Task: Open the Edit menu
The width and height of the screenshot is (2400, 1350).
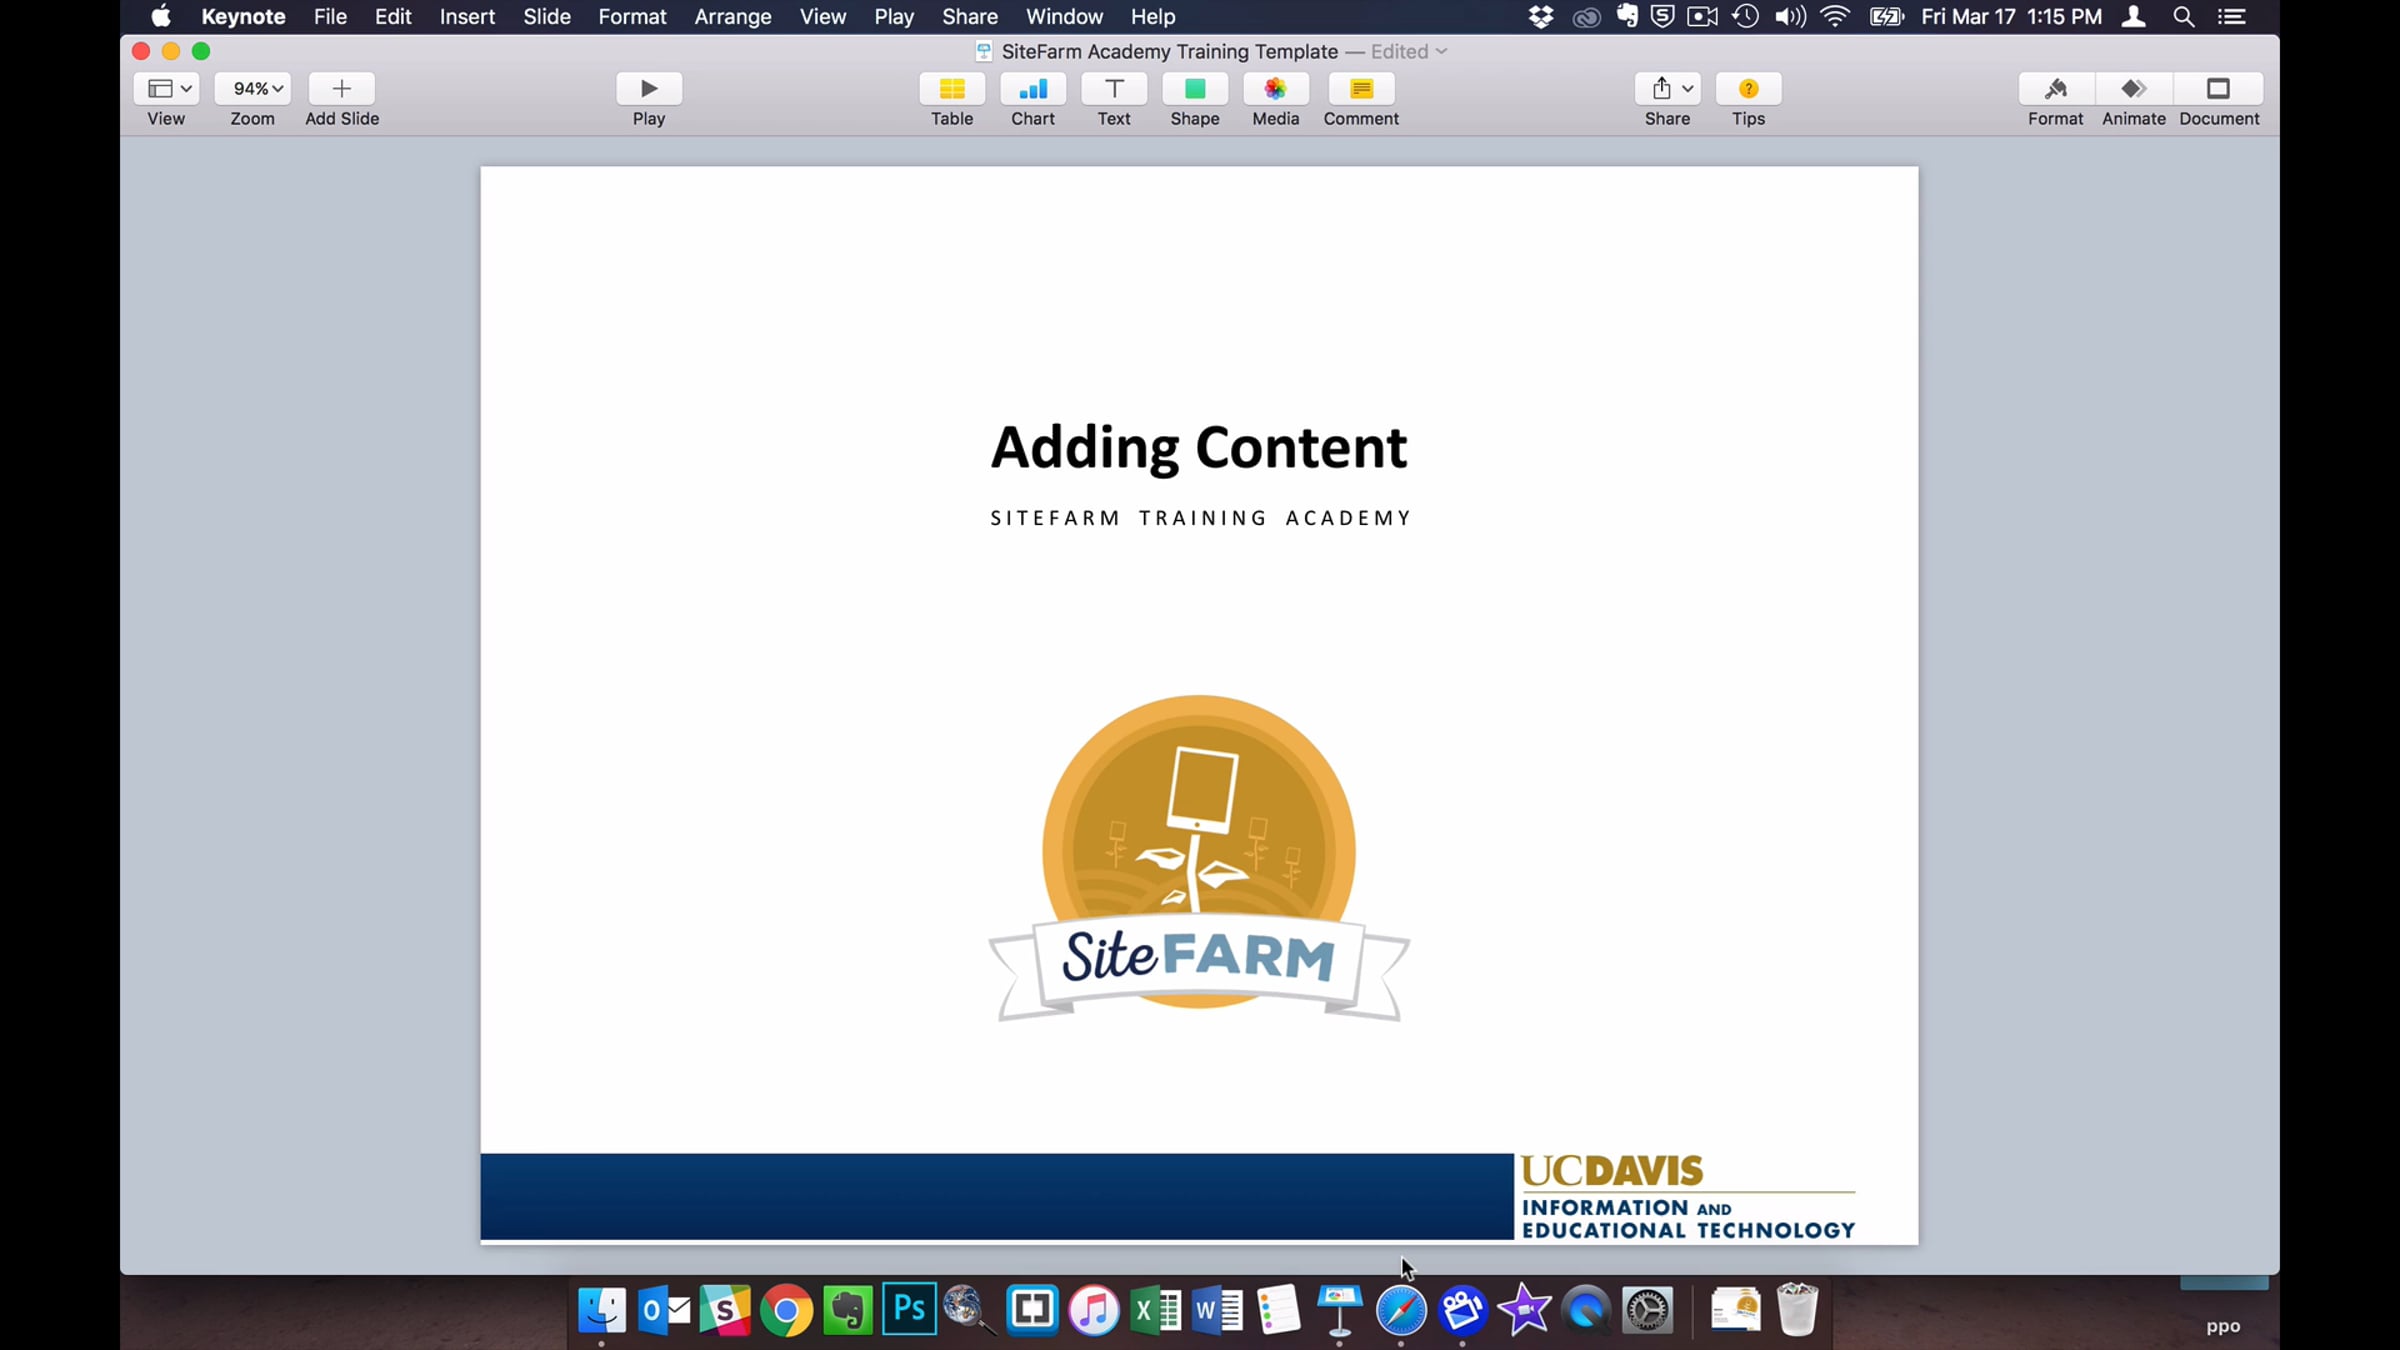Action: (x=393, y=17)
